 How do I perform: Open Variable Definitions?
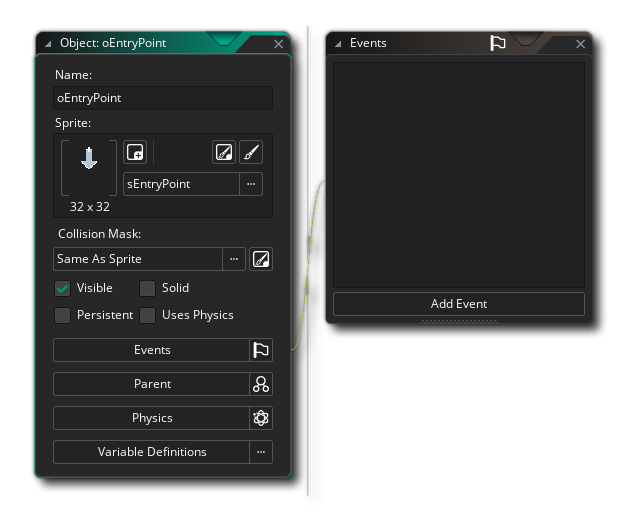coord(152,452)
